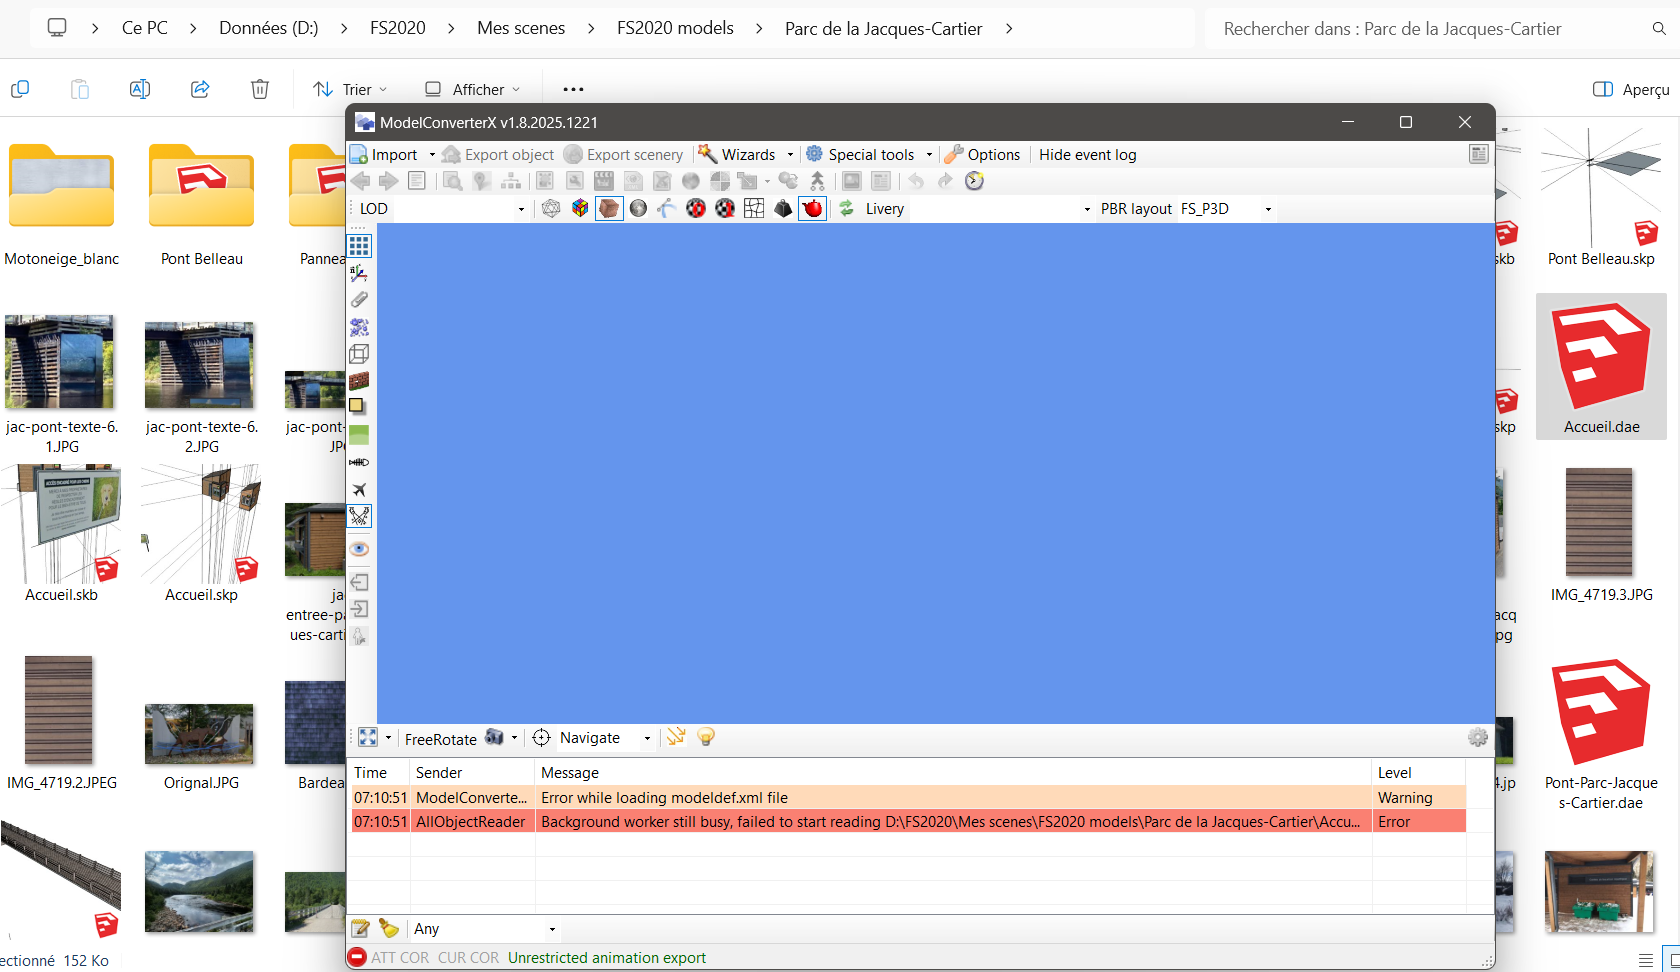Viewport: 1680px width, 972px height.
Task: Toggle the crossed light-poles icon in side toolbar
Action: (359, 516)
